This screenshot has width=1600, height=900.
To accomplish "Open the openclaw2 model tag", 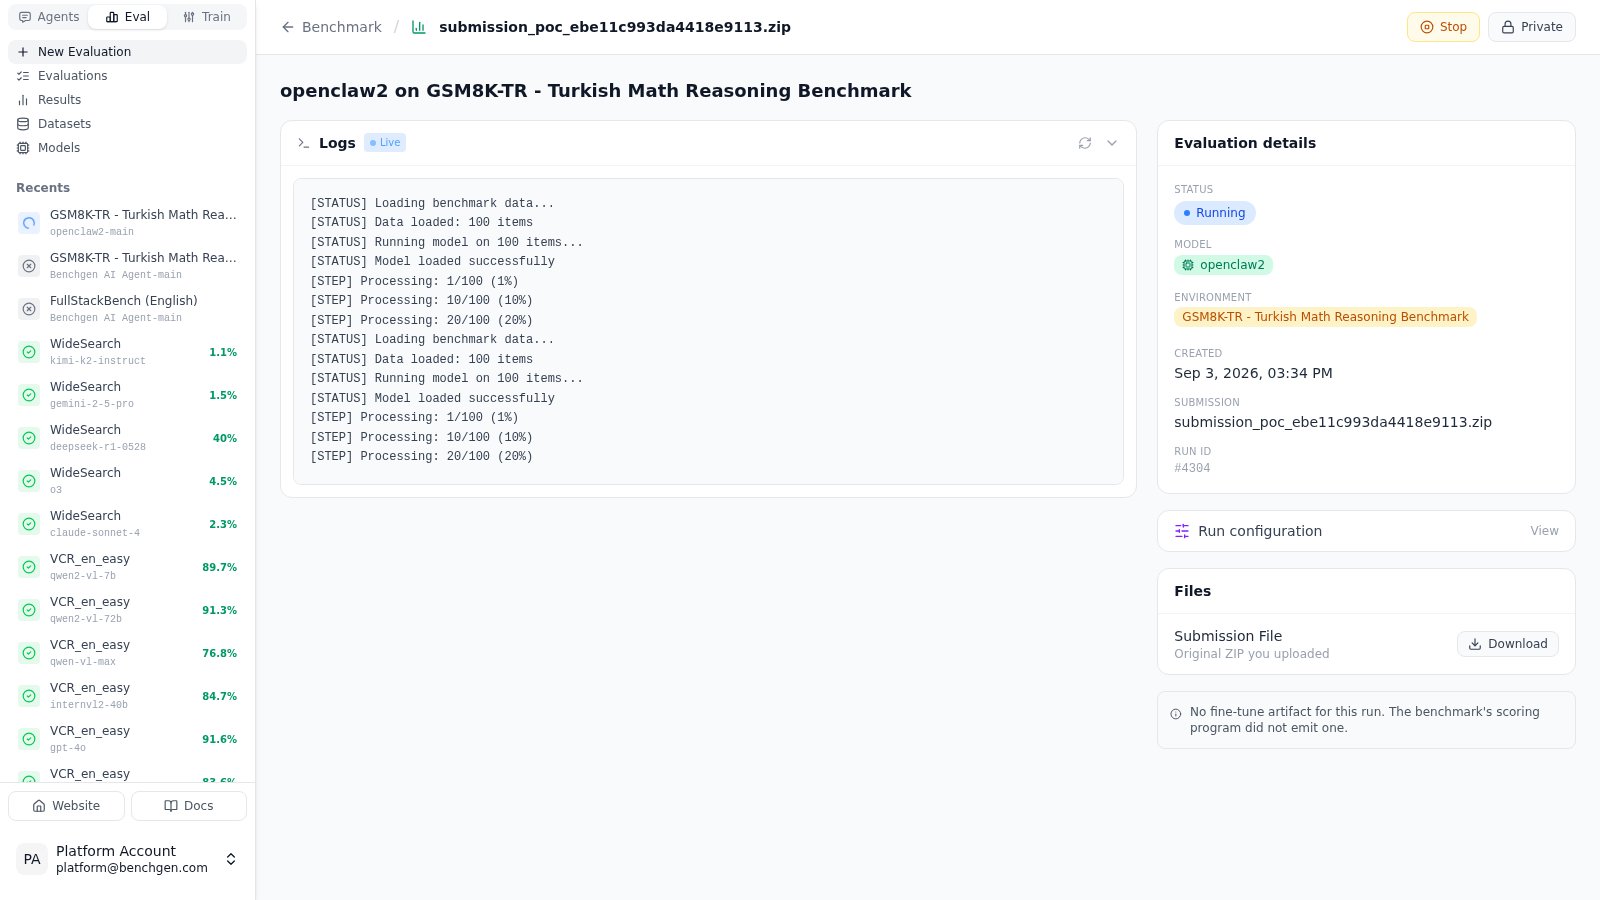I will [x=1223, y=265].
